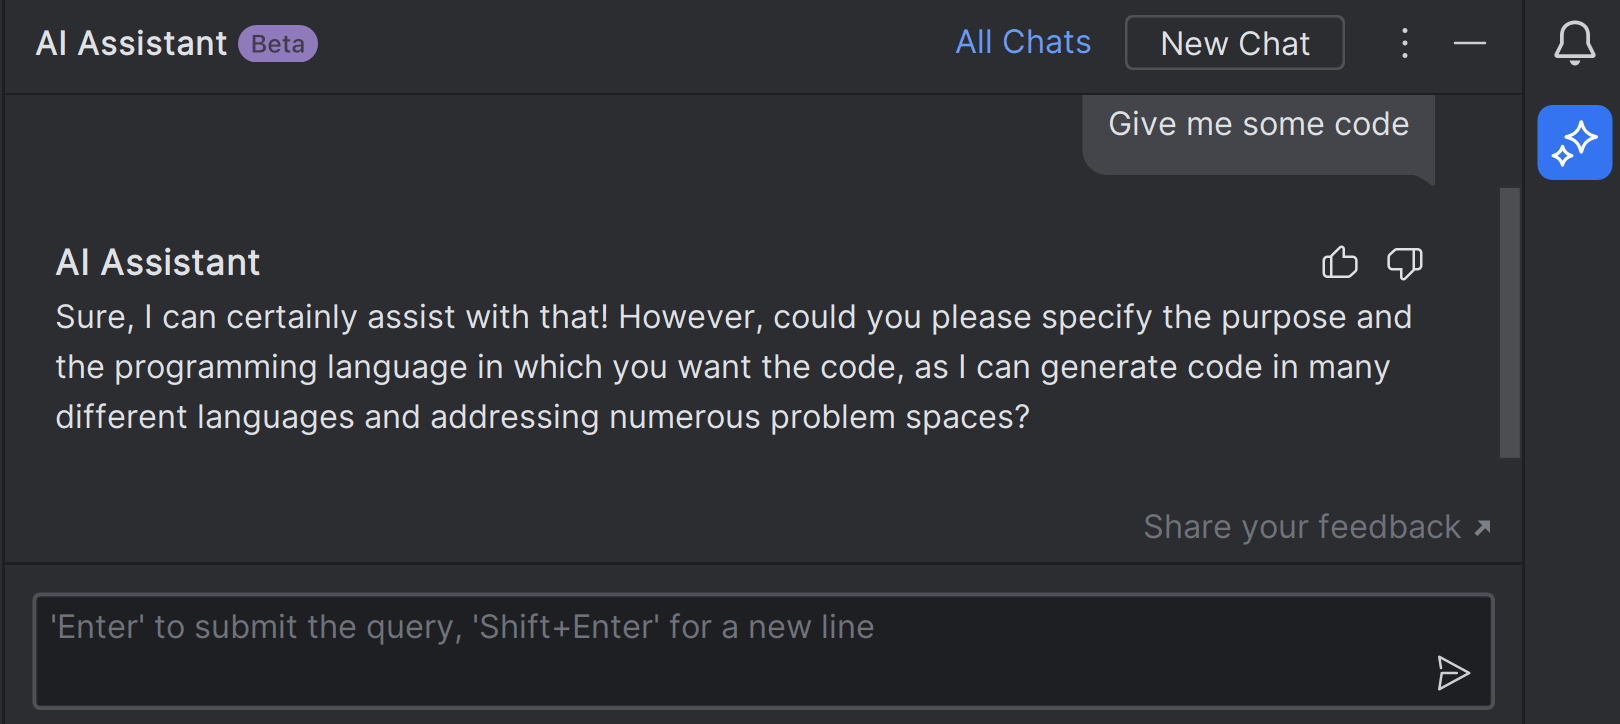The width and height of the screenshot is (1620, 724).
Task: Open the Share your feedback link
Action: coord(1301,527)
